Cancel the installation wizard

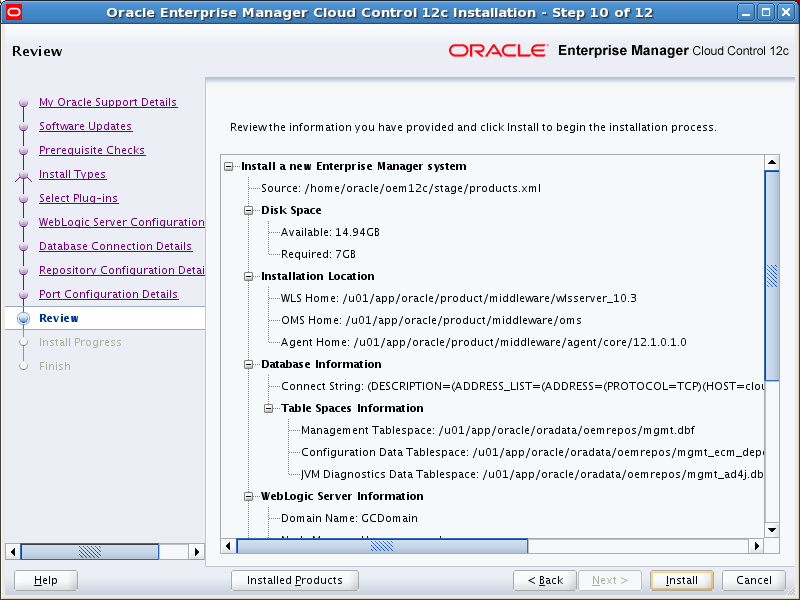click(754, 580)
